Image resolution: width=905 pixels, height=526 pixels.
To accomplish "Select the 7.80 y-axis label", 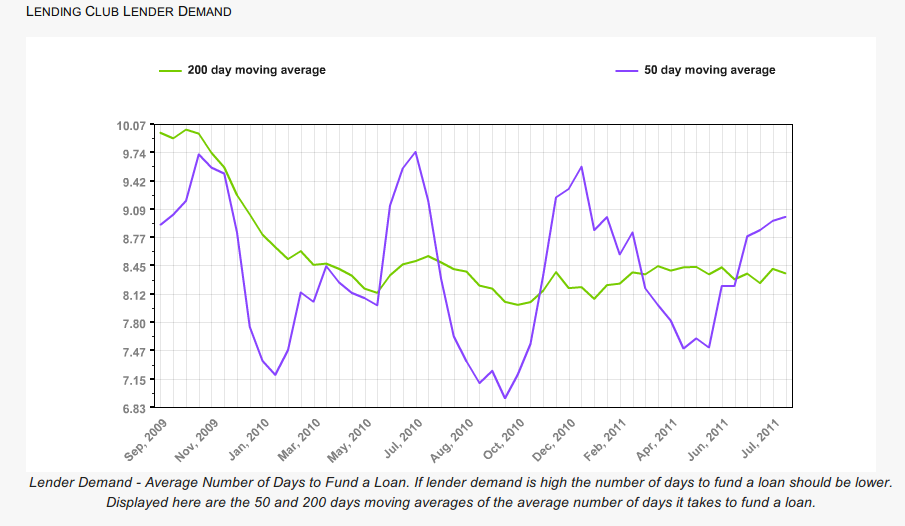I will tap(134, 323).
